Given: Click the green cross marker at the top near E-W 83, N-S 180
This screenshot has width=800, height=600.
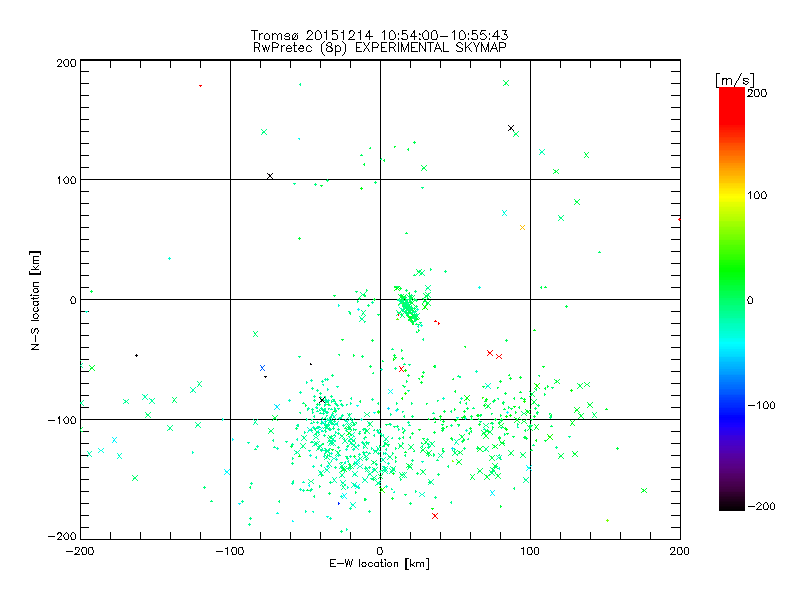Looking at the screenshot, I should (x=506, y=83).
